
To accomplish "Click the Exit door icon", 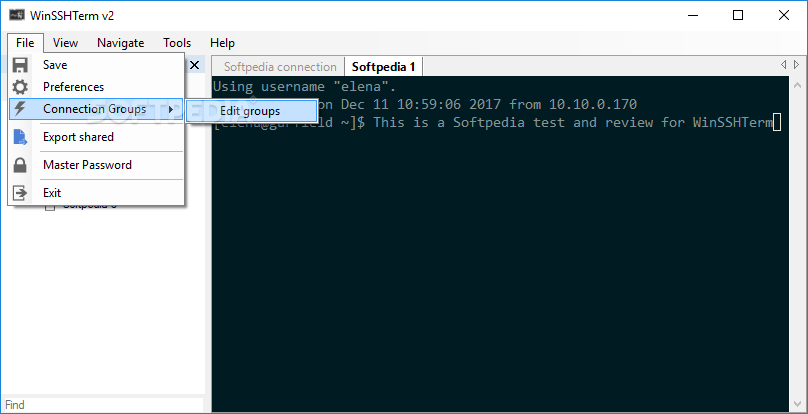I will pos(20,193).
